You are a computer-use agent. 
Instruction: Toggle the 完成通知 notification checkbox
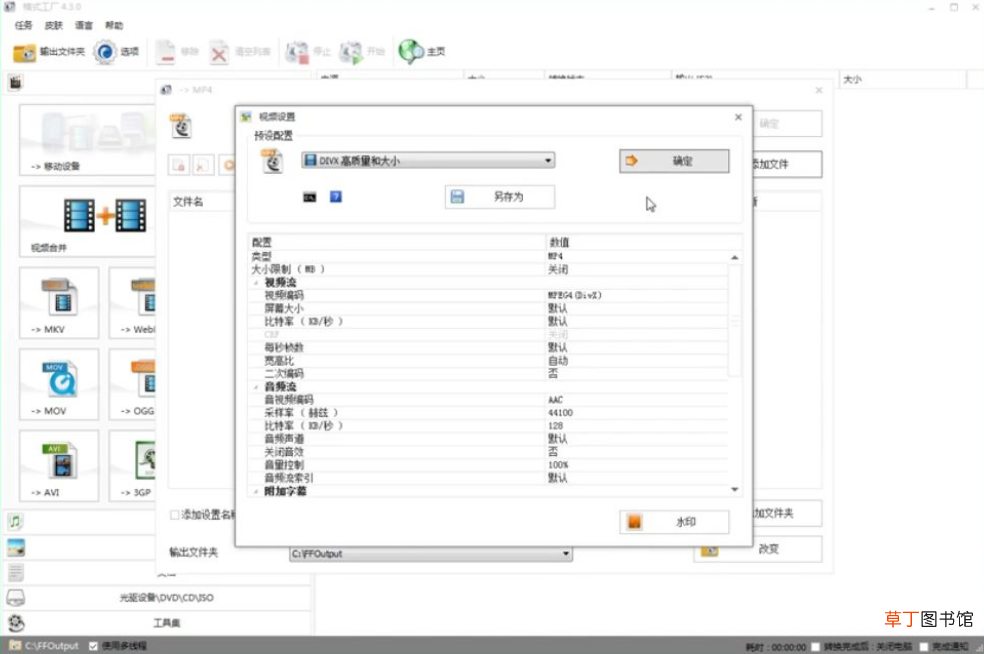click(923, 646)
